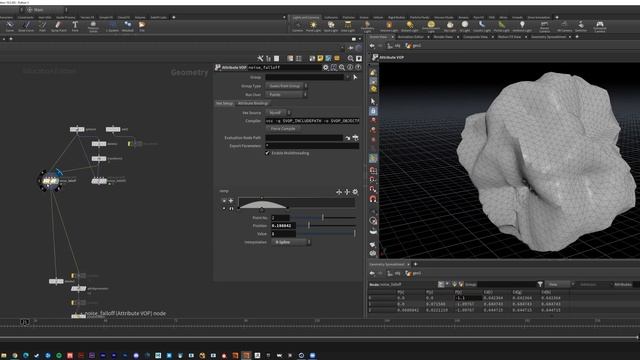Select the Area Light shelf tool
Image resolution: width=640 pixels, height=360 pixels.
pyautogui.click(x=348, y=27)
